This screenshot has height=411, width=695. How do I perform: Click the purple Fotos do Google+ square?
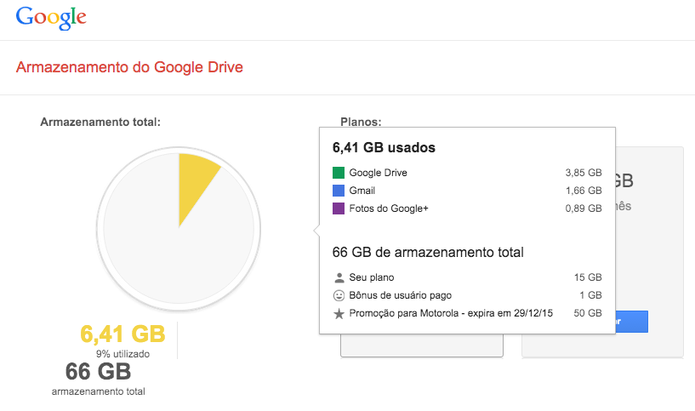[338, 208]
